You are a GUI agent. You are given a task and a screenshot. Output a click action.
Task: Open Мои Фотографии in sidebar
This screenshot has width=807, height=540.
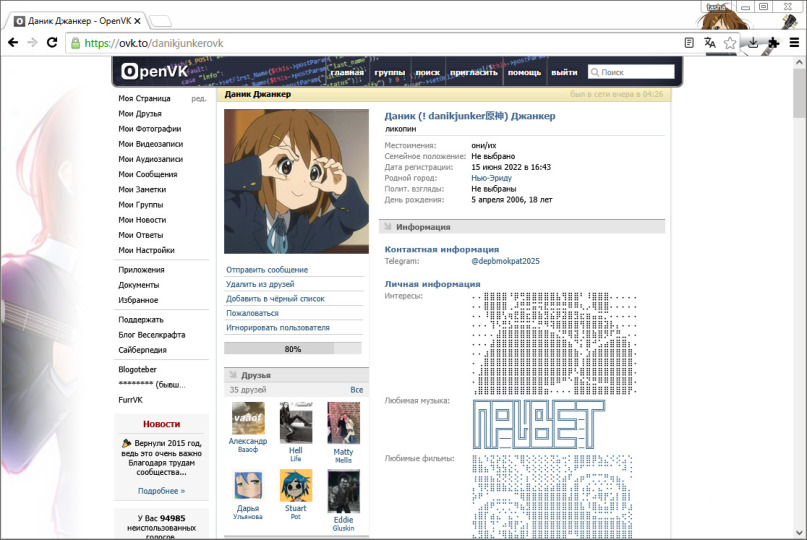click(150, 129)
